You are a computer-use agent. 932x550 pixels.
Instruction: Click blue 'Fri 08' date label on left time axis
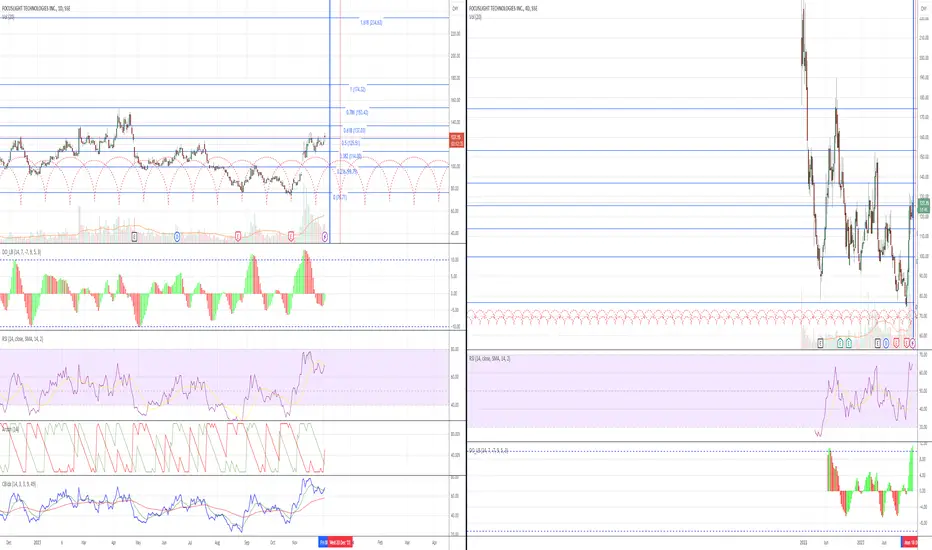324,542
